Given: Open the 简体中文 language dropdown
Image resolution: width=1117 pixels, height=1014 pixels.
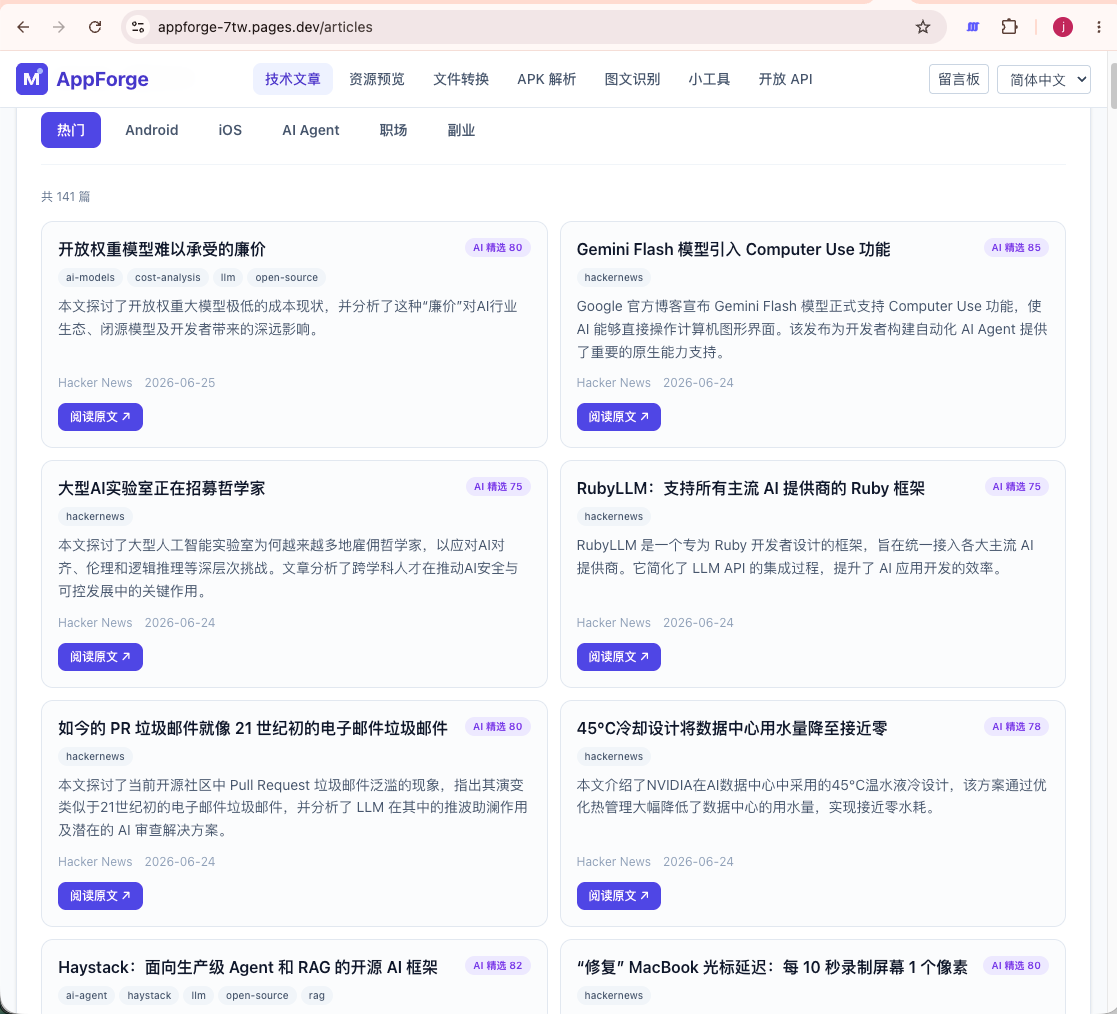Looking at the screenshot, I should coord(1044,79).
